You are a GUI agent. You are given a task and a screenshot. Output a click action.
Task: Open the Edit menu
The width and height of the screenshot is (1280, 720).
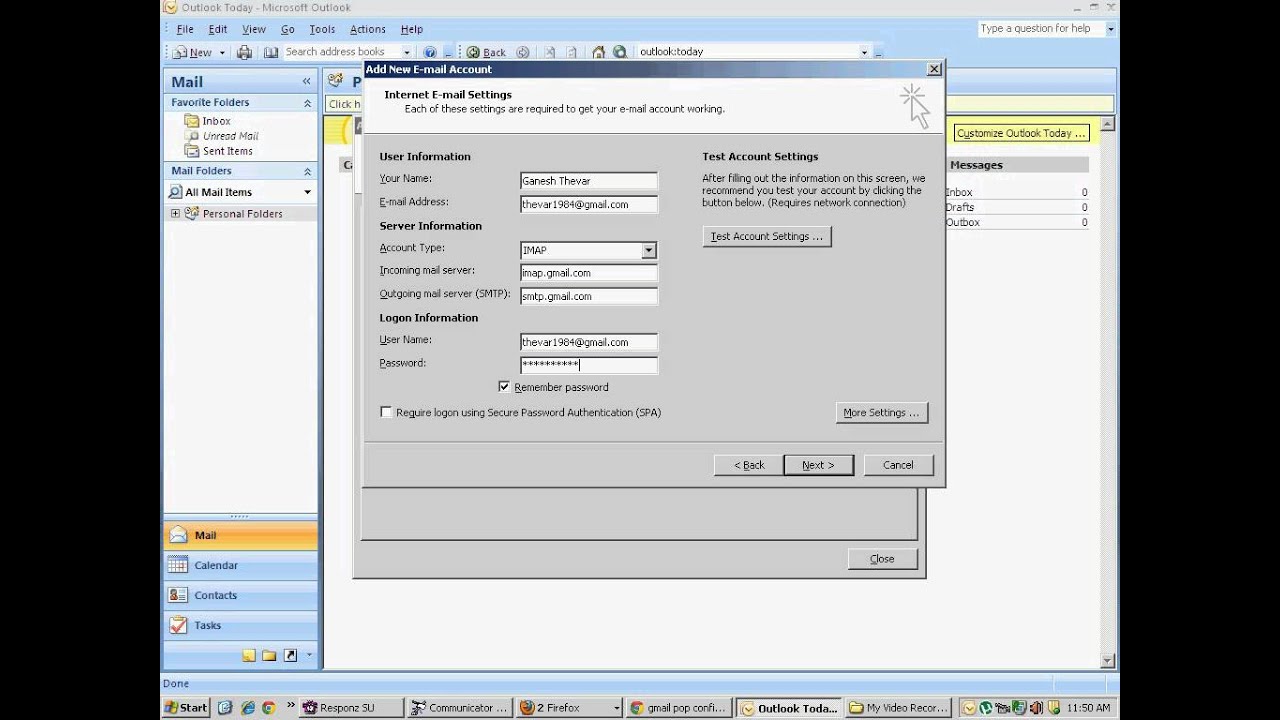[218, 29]
